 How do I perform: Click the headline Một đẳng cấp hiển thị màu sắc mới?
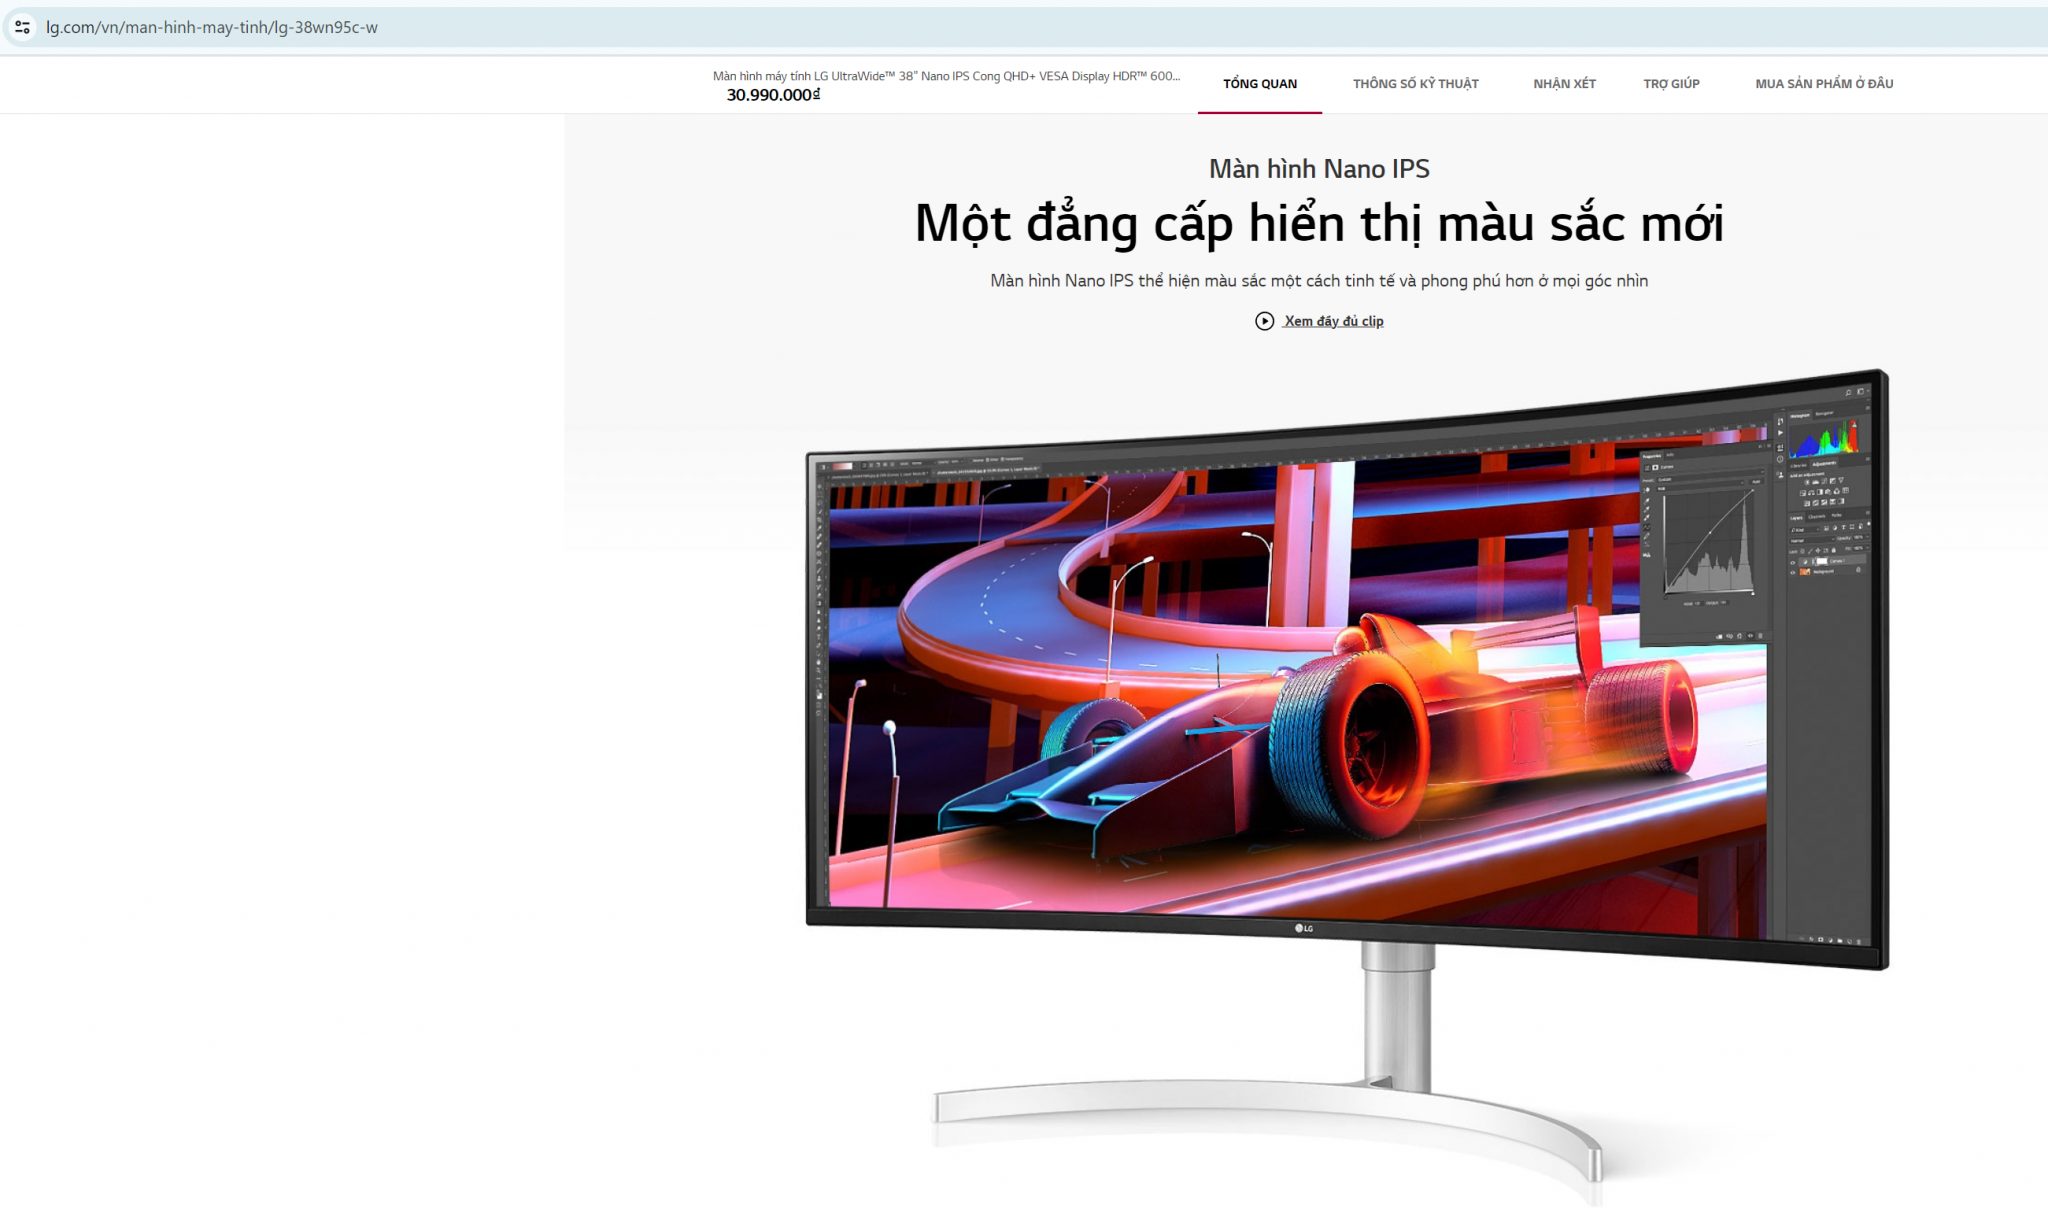pyautogui.click(x=1319, y=223)
